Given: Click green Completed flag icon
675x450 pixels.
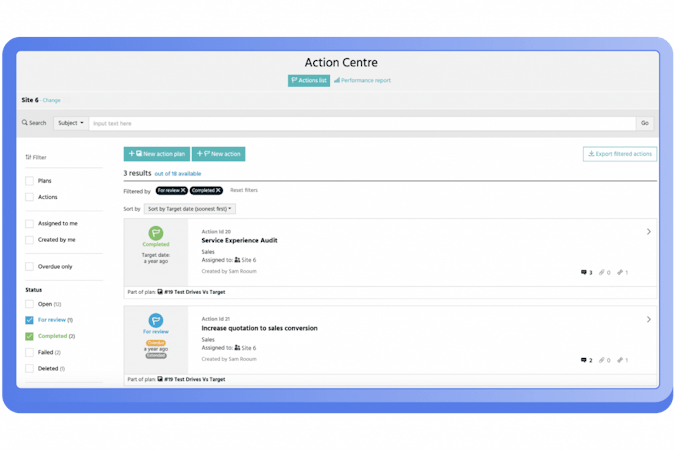Looking at the screenshot, I should [156, 233].
